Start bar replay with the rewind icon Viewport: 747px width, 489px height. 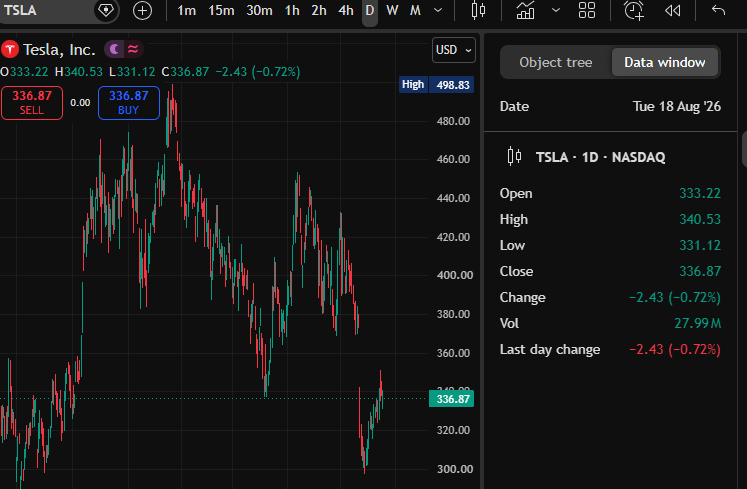(672, 10)
